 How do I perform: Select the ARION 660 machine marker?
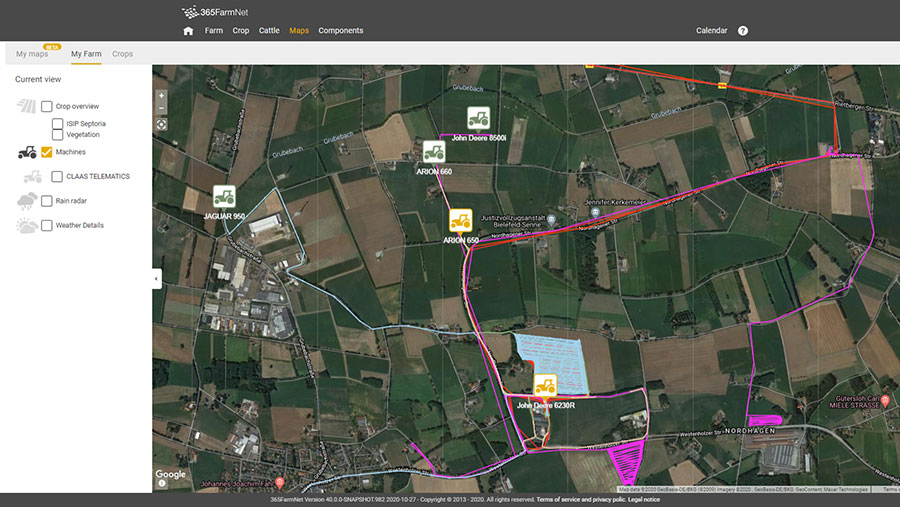[x=434, y=153]
